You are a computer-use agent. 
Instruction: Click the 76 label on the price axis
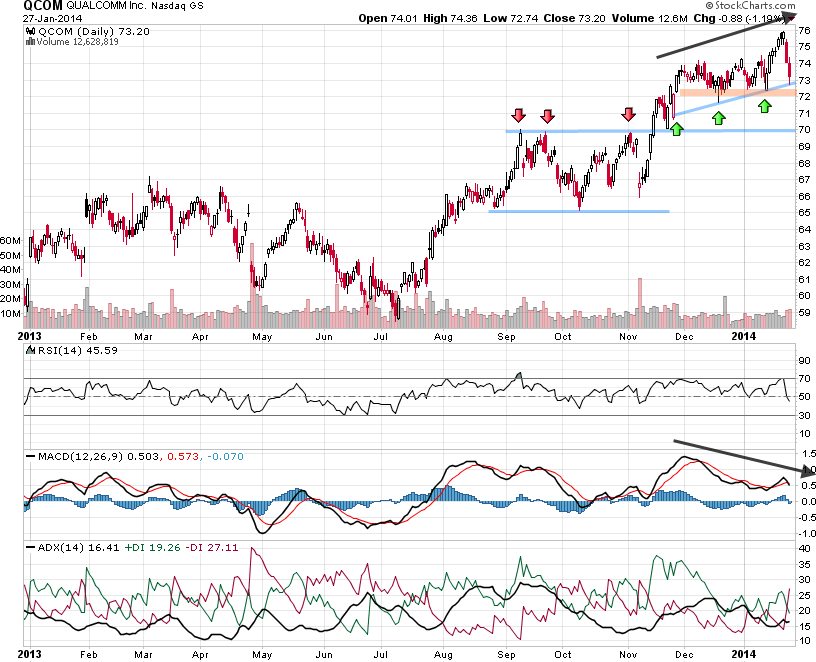804,30
